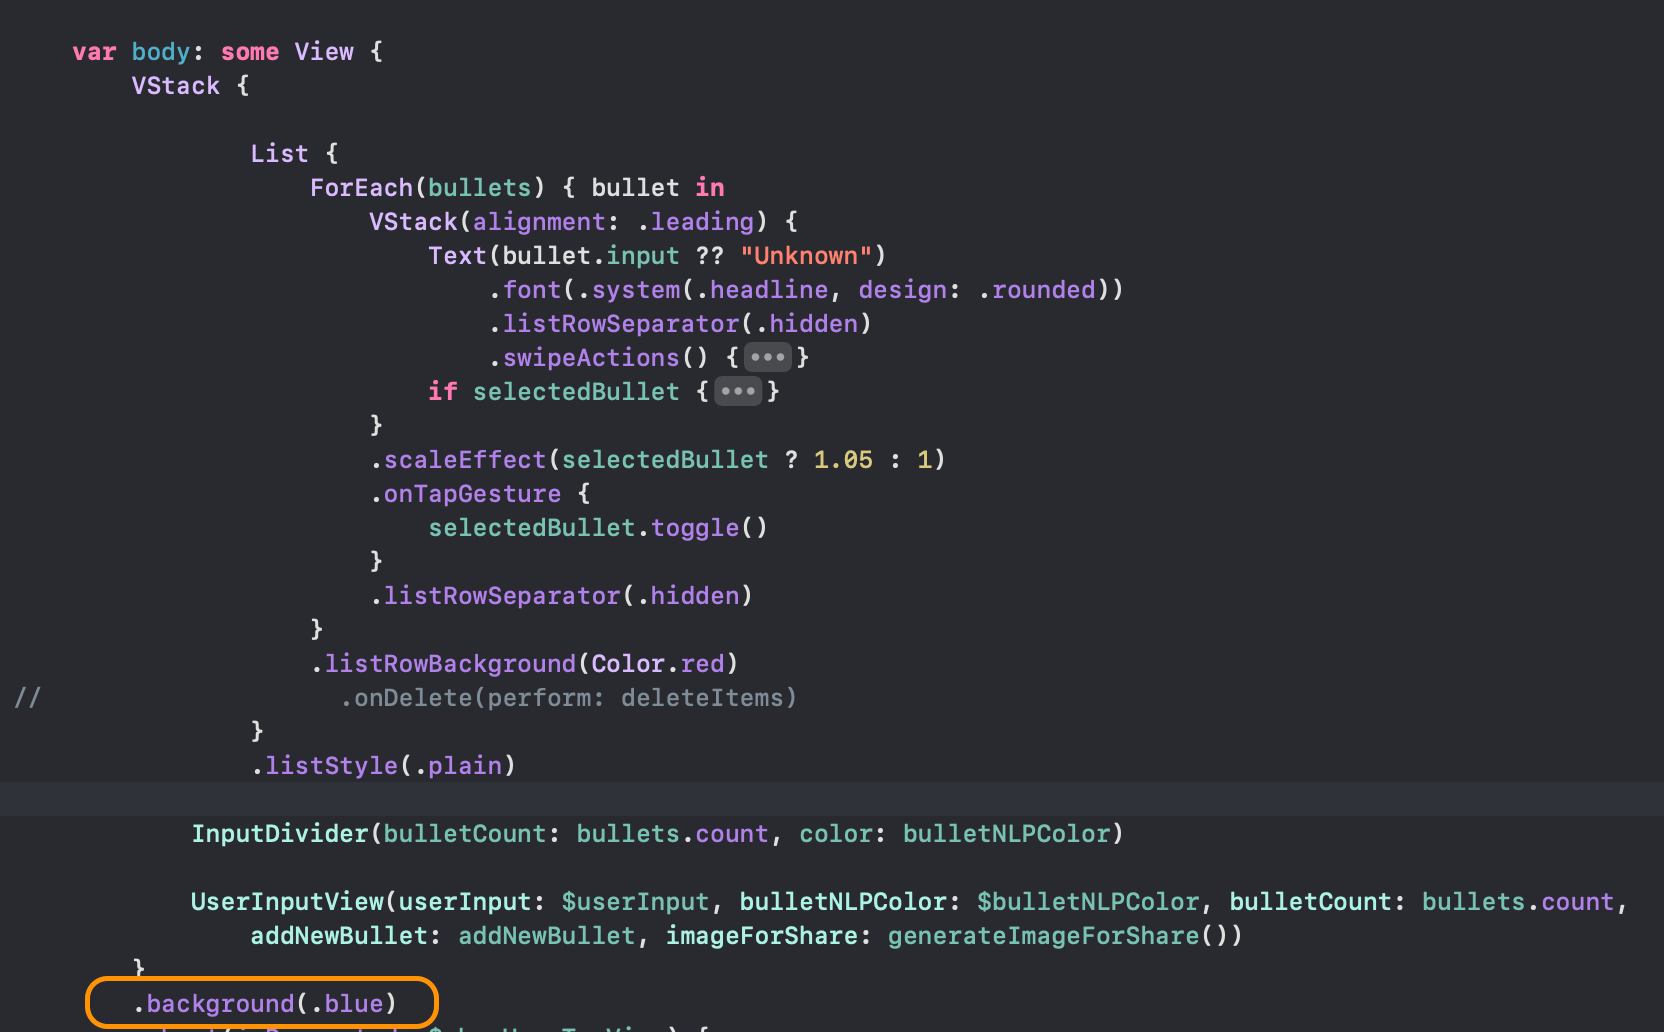
Task: Select the 'in' keyword after bullet
Action: [x=710, y=188]
